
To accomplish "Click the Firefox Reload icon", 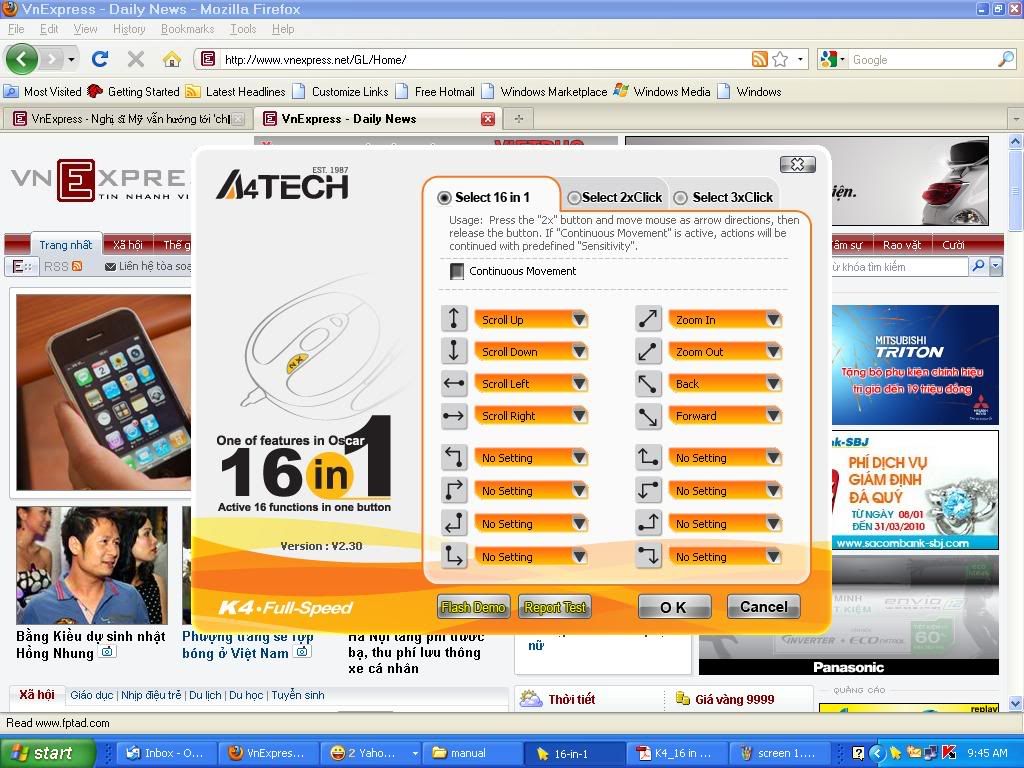I will (100, 59).
